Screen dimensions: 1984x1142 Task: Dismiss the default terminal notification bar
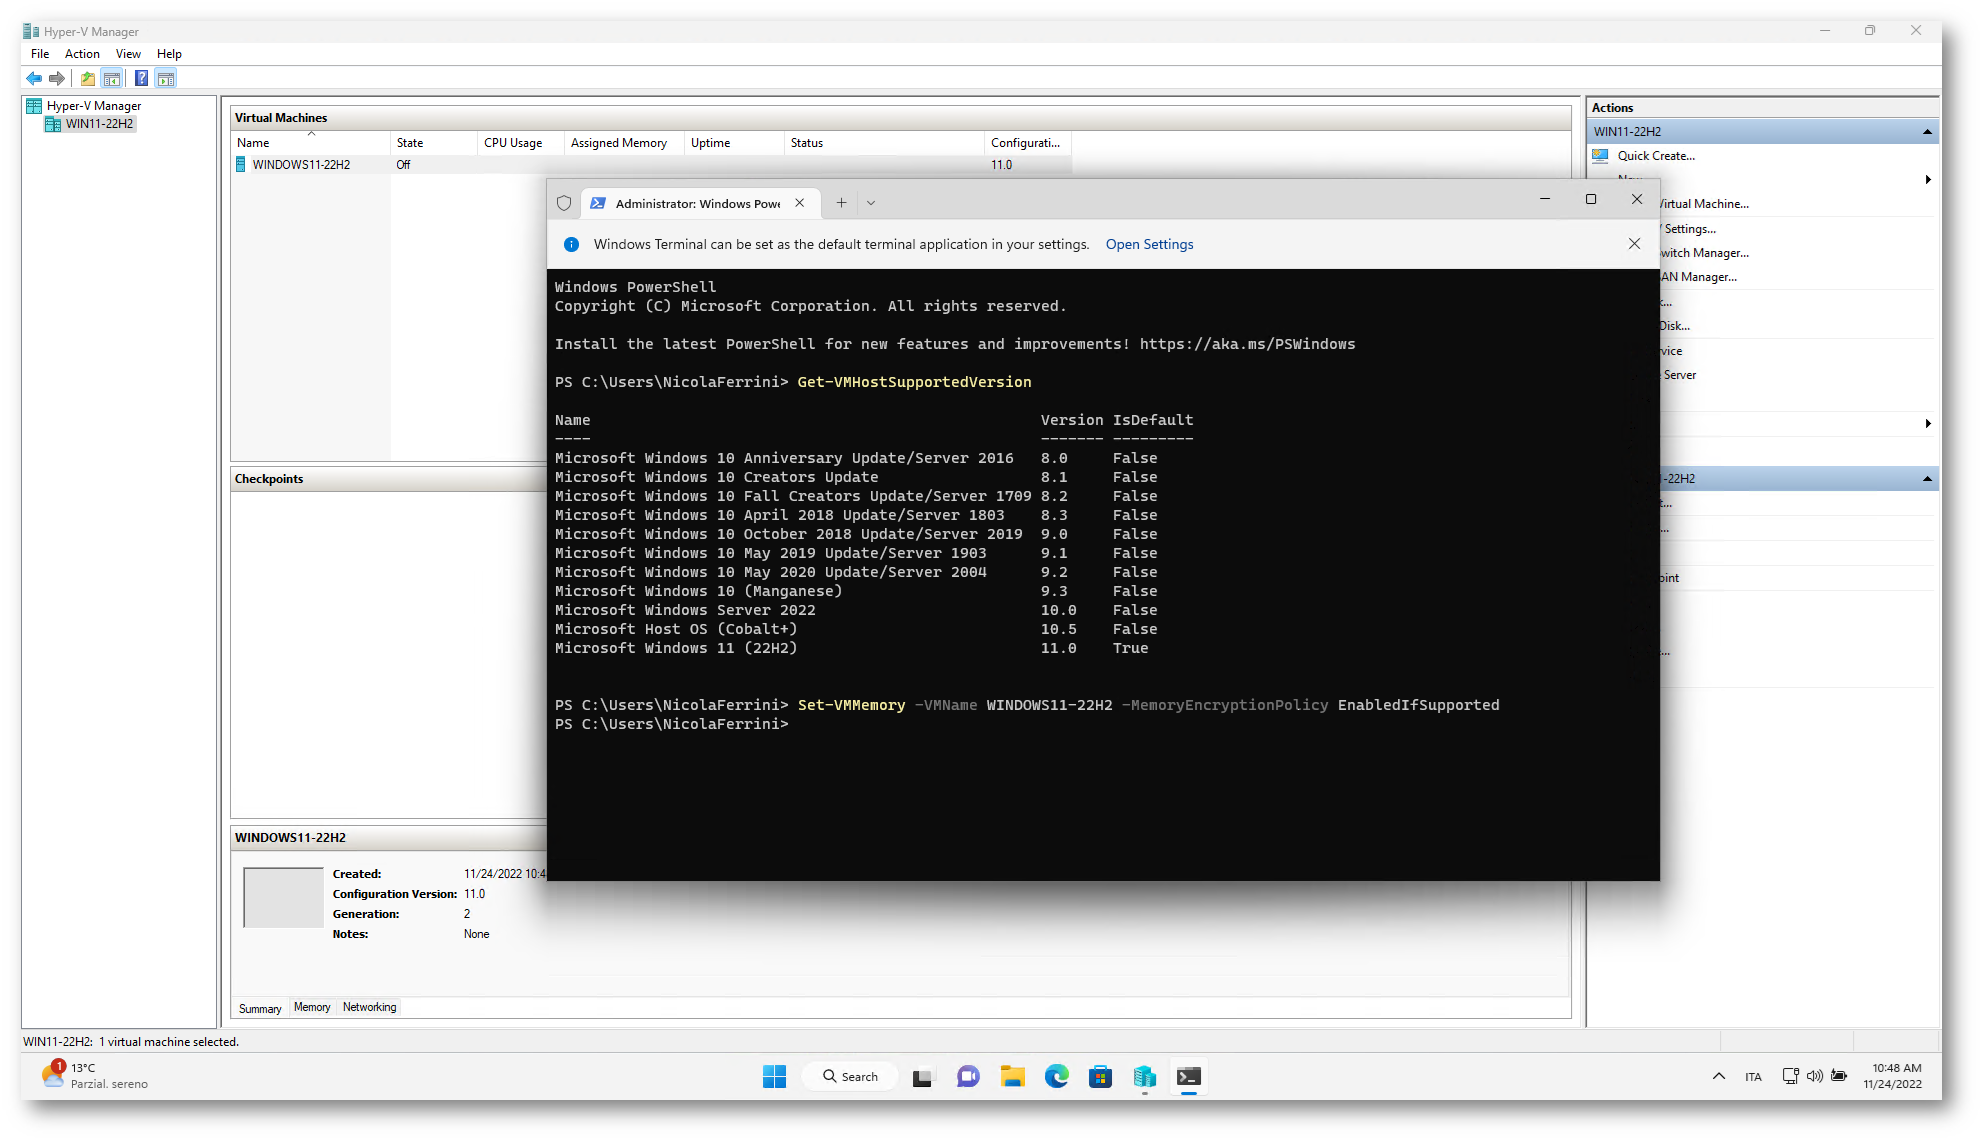pos(1634,244)
